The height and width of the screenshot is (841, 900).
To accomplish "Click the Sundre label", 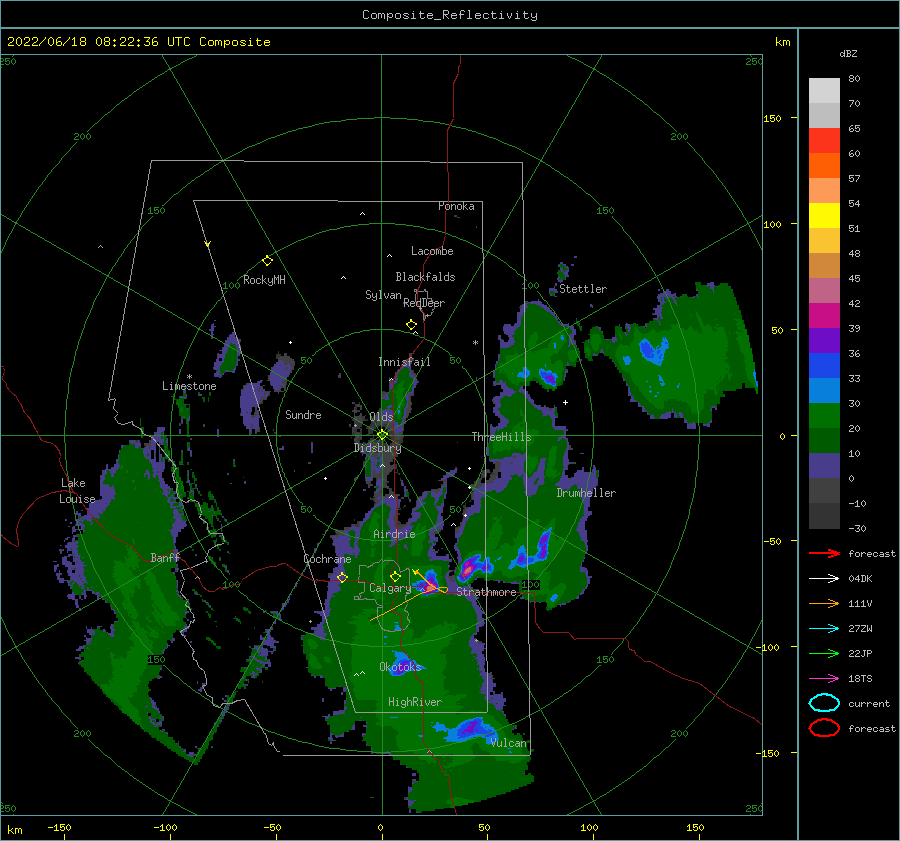I will tap(303, 414).
